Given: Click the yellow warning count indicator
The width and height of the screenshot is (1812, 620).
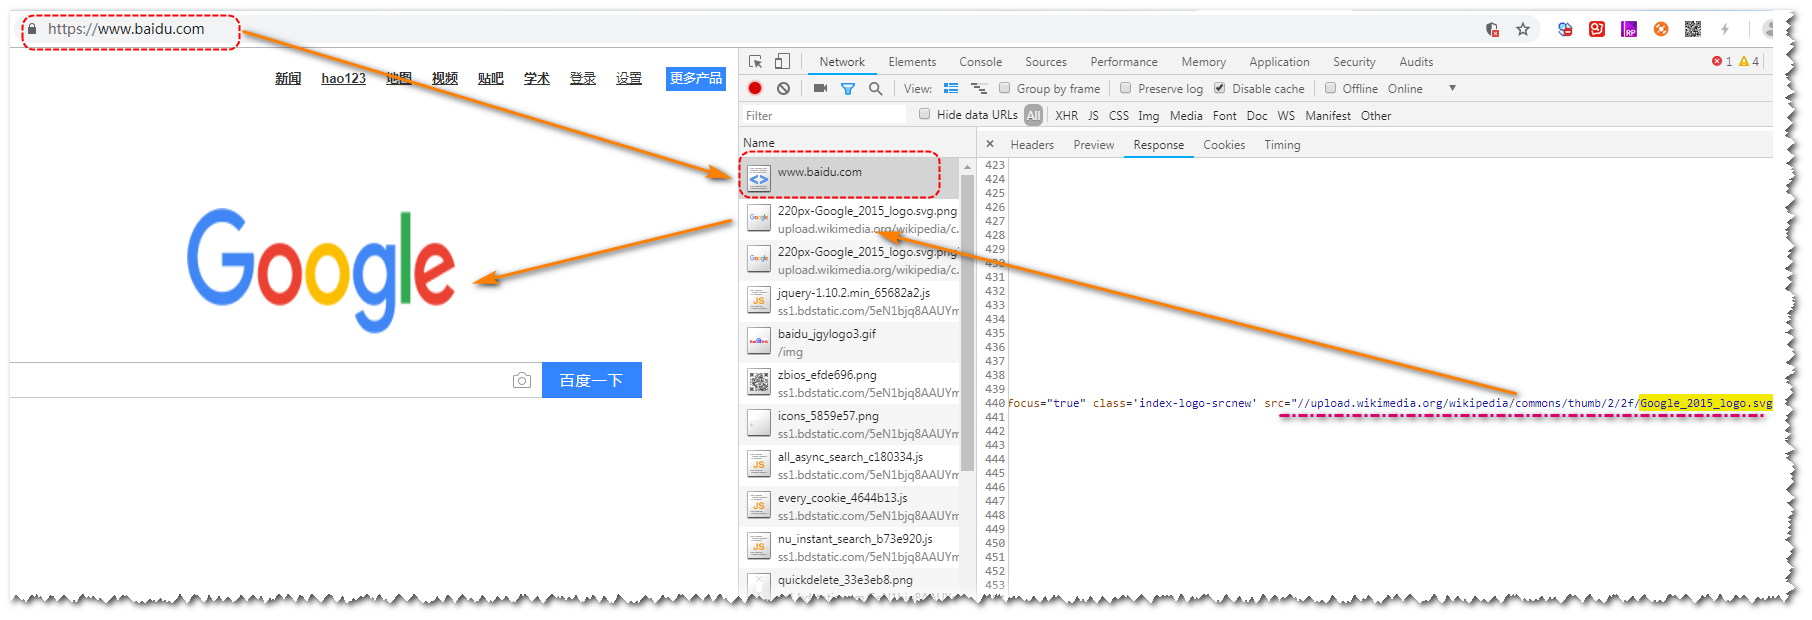Looking at the screenshot, I should 1749,61.
